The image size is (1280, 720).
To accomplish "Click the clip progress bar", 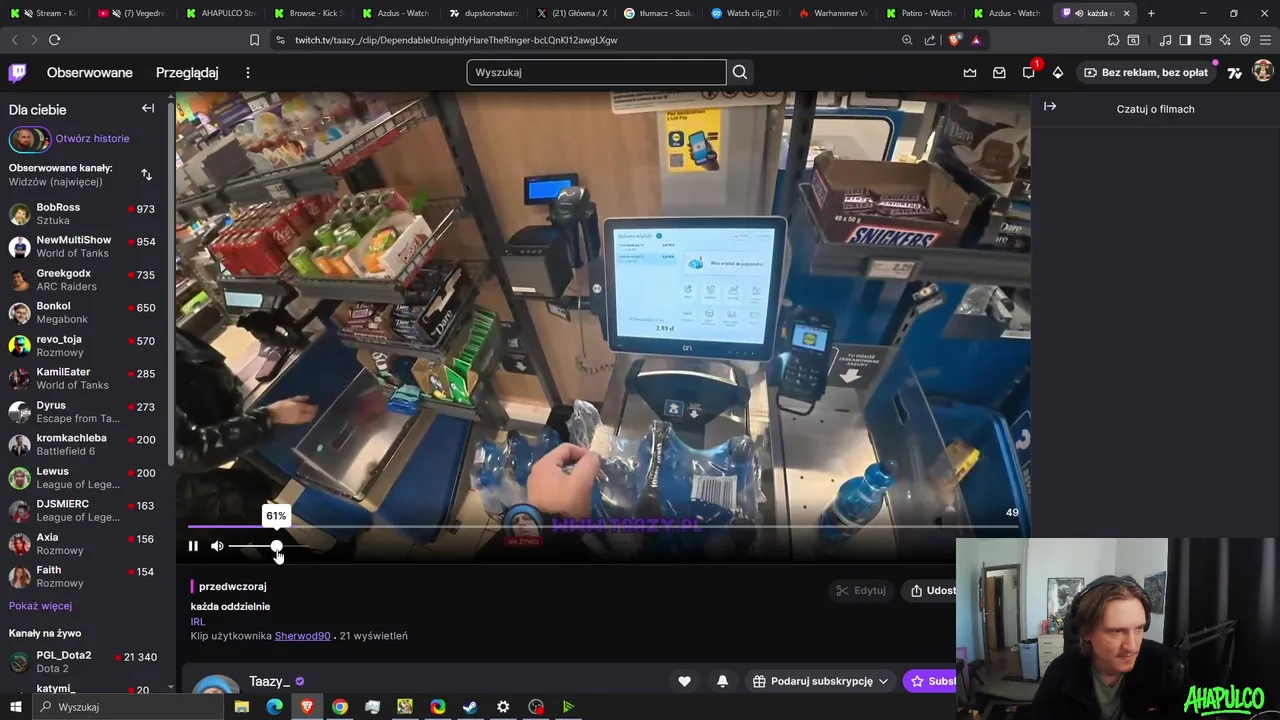I will pyautogui.click(x=603, y=526).
